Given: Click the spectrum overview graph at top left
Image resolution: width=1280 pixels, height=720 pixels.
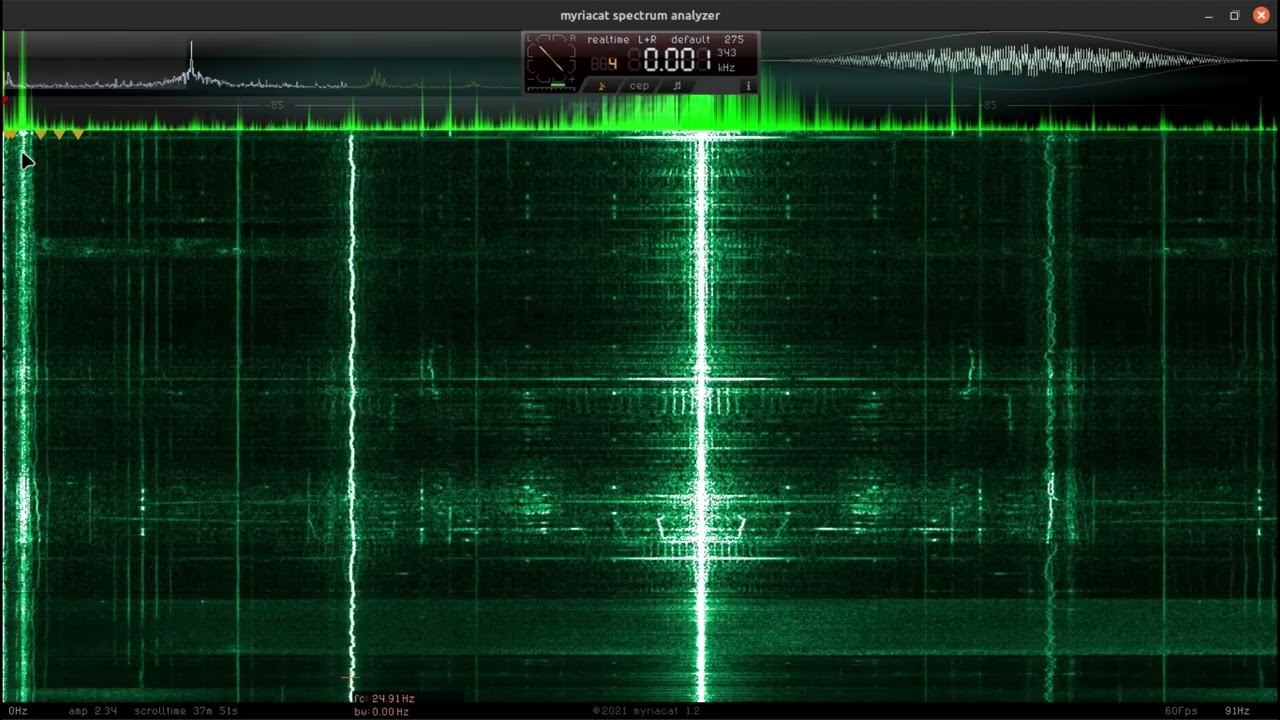Looking at the screenshot, I should coord(260,62).
